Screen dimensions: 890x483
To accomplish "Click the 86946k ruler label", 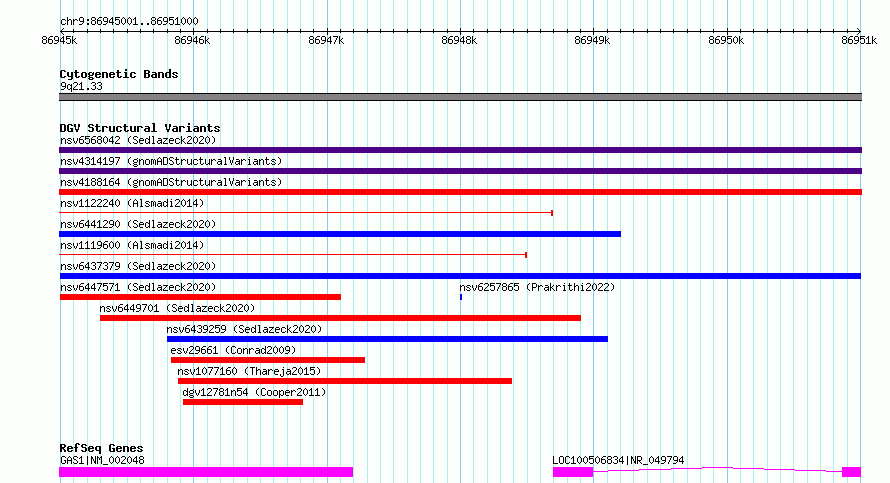I will pos(192,40).
